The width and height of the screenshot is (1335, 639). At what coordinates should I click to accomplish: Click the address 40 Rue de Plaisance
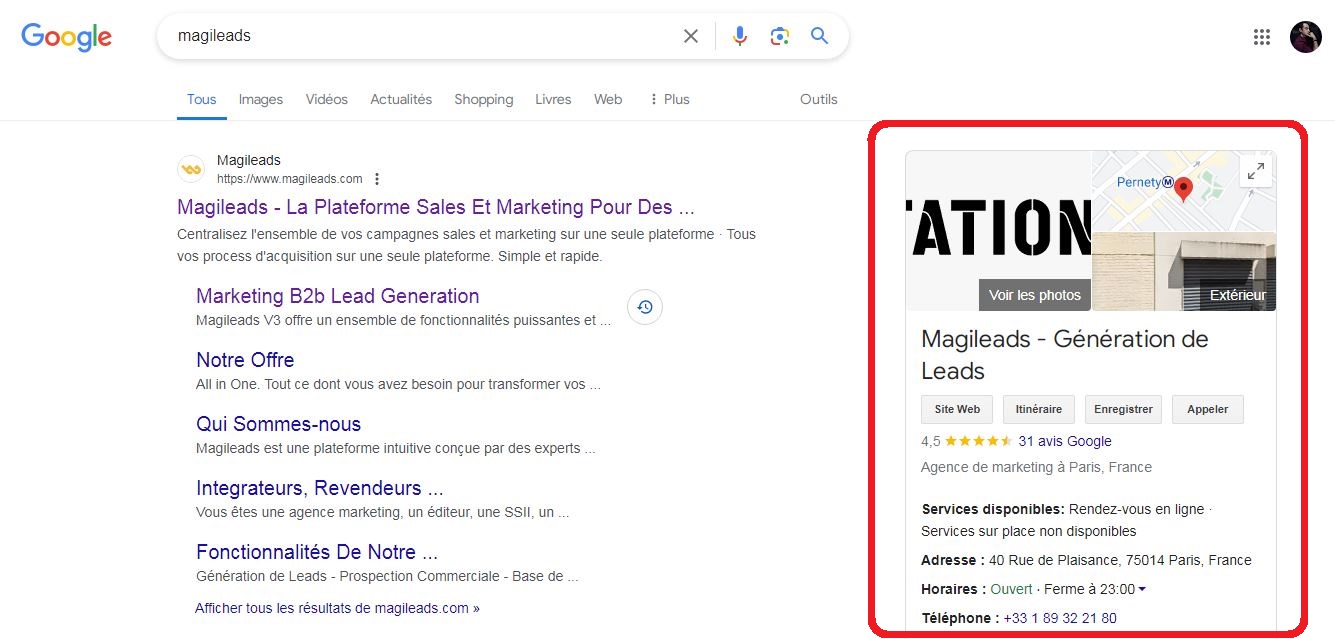point(1120,560)
